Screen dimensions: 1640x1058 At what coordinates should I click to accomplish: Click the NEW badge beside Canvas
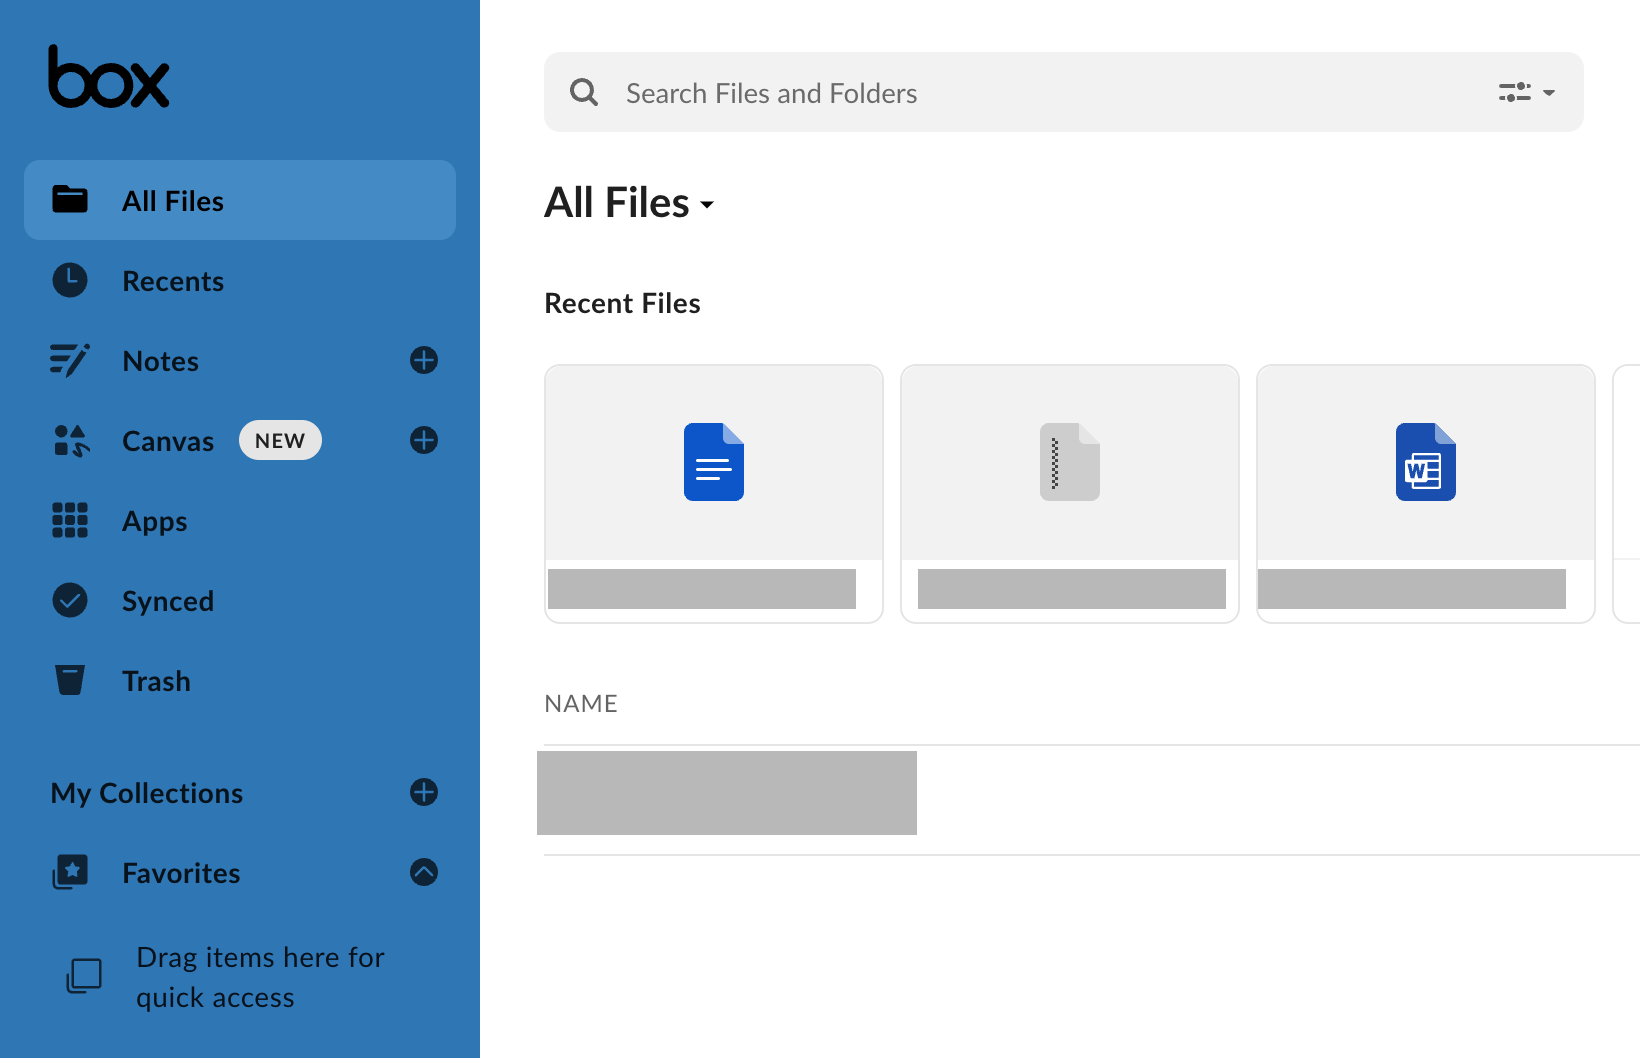click(280, 440)
